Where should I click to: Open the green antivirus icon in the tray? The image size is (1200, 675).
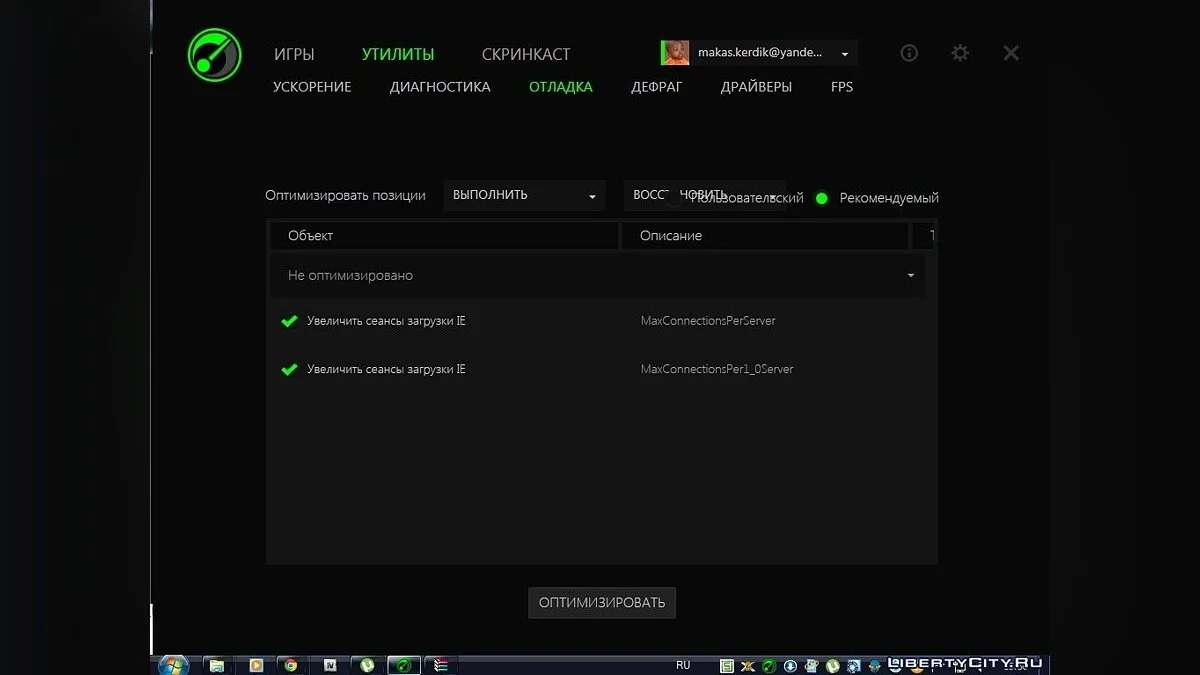click(x=768, y=664)
